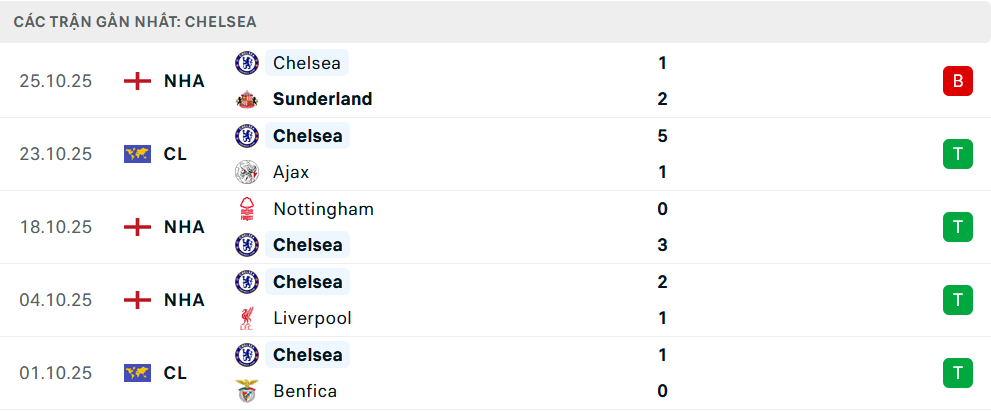The width and height of the screenshot is (991, 411).
Task: Open the Liverpool team link
Action: coord(312,318)
